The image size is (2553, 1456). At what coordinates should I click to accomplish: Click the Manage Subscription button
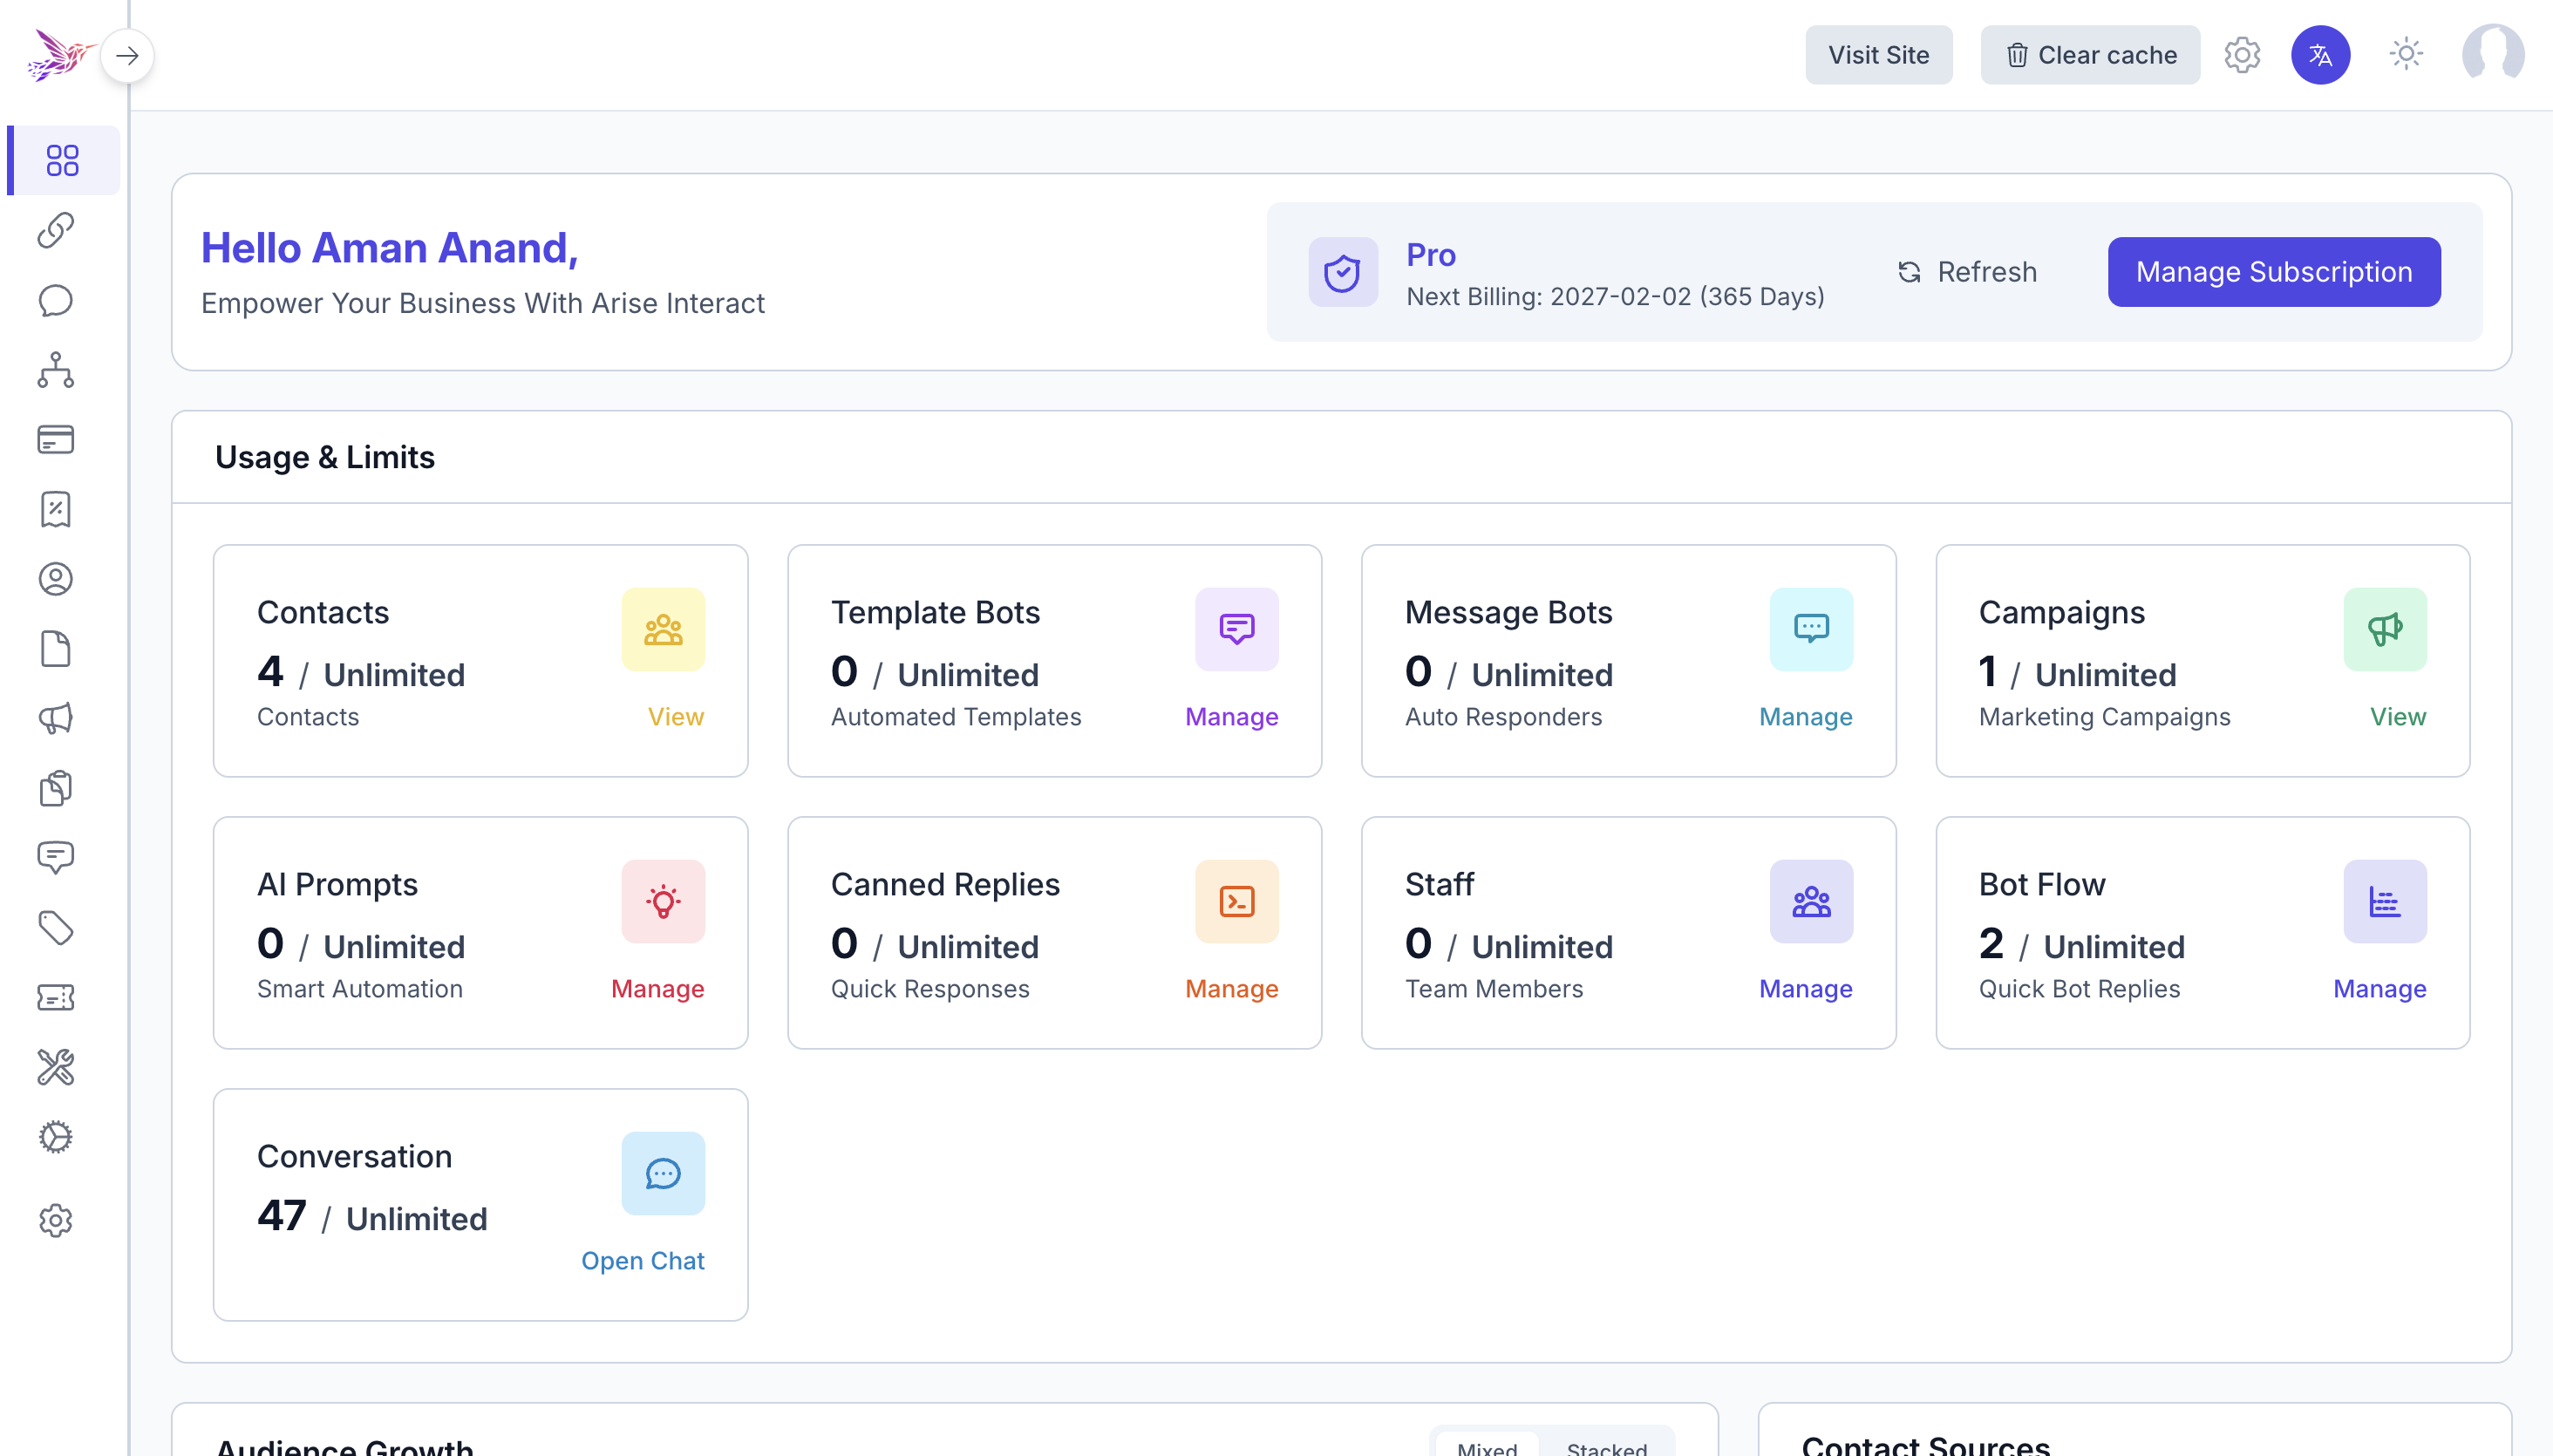tap(2273, 272)
